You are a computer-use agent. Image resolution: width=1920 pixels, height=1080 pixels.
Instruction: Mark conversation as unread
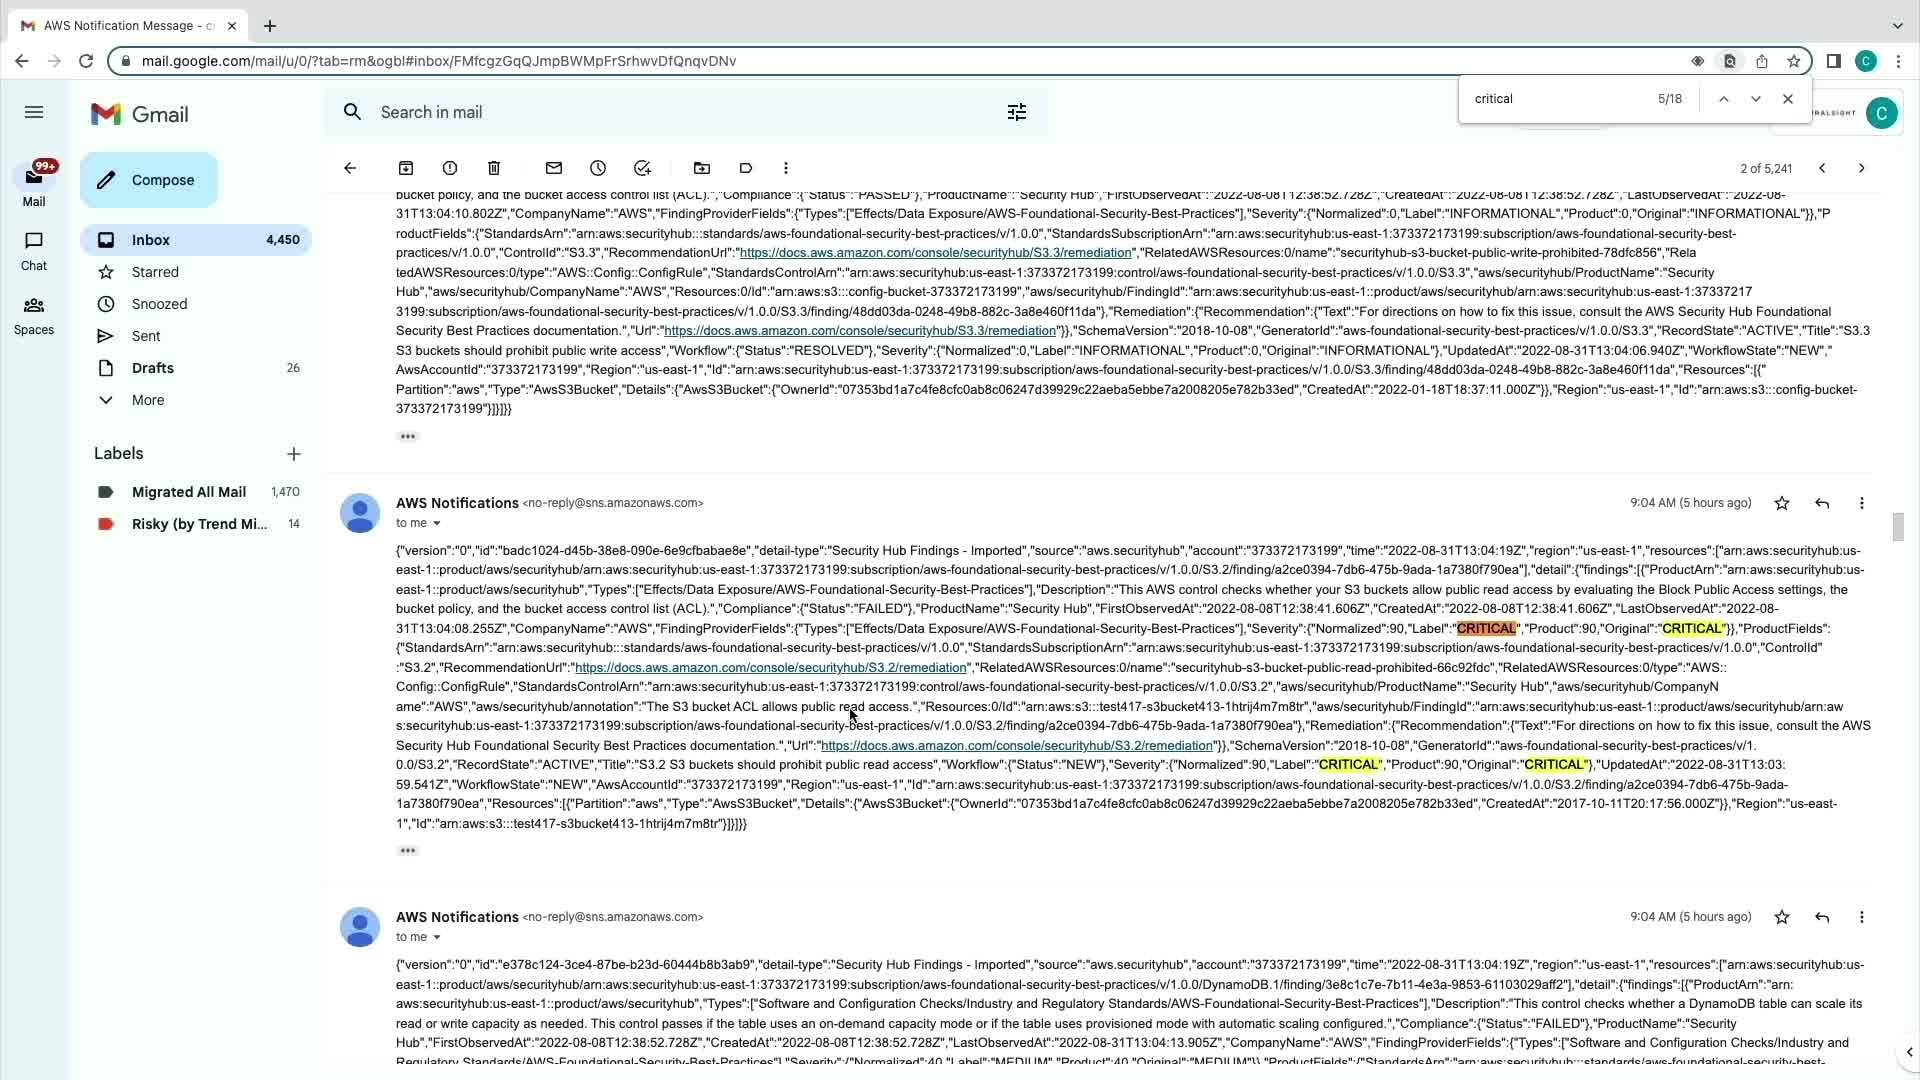click(554, 168)
